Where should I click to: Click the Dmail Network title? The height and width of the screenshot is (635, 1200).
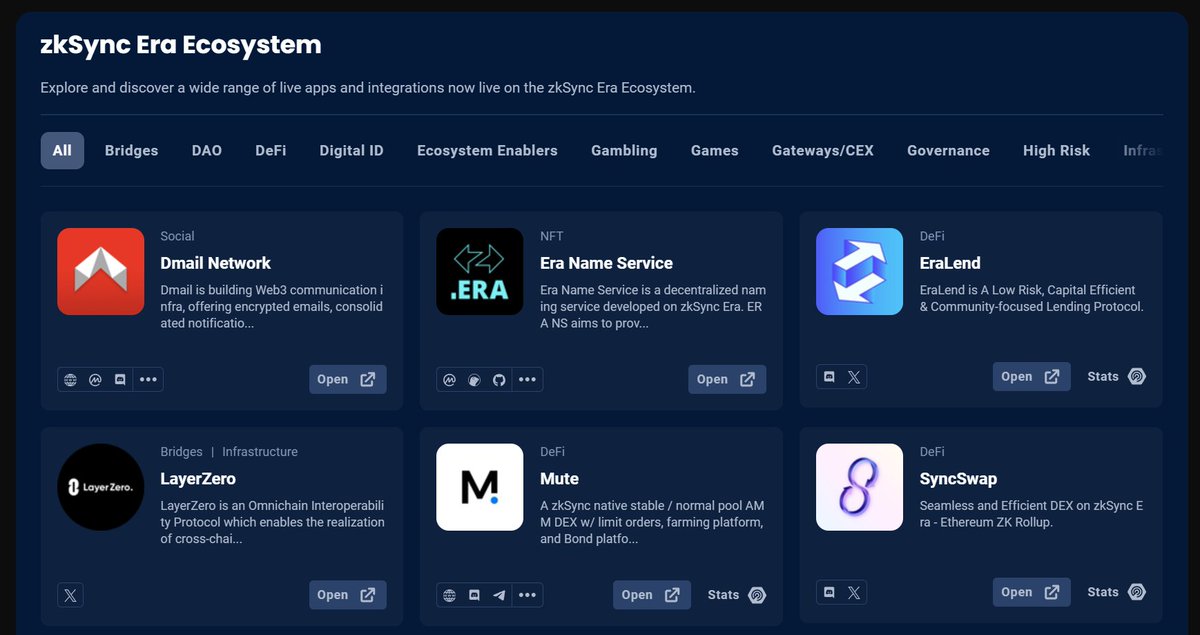(x=215, y=263)
